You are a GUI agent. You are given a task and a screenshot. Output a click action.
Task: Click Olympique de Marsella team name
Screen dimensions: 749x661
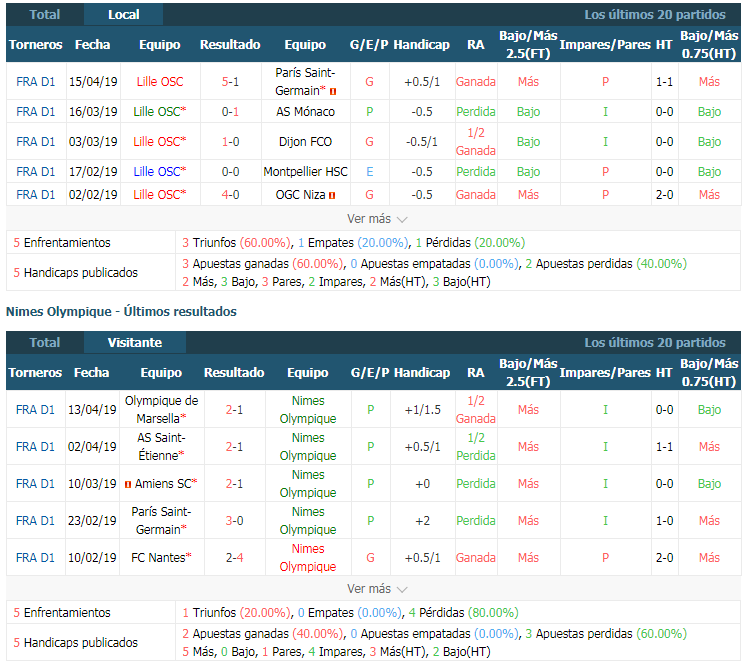(x=160, y=410)
